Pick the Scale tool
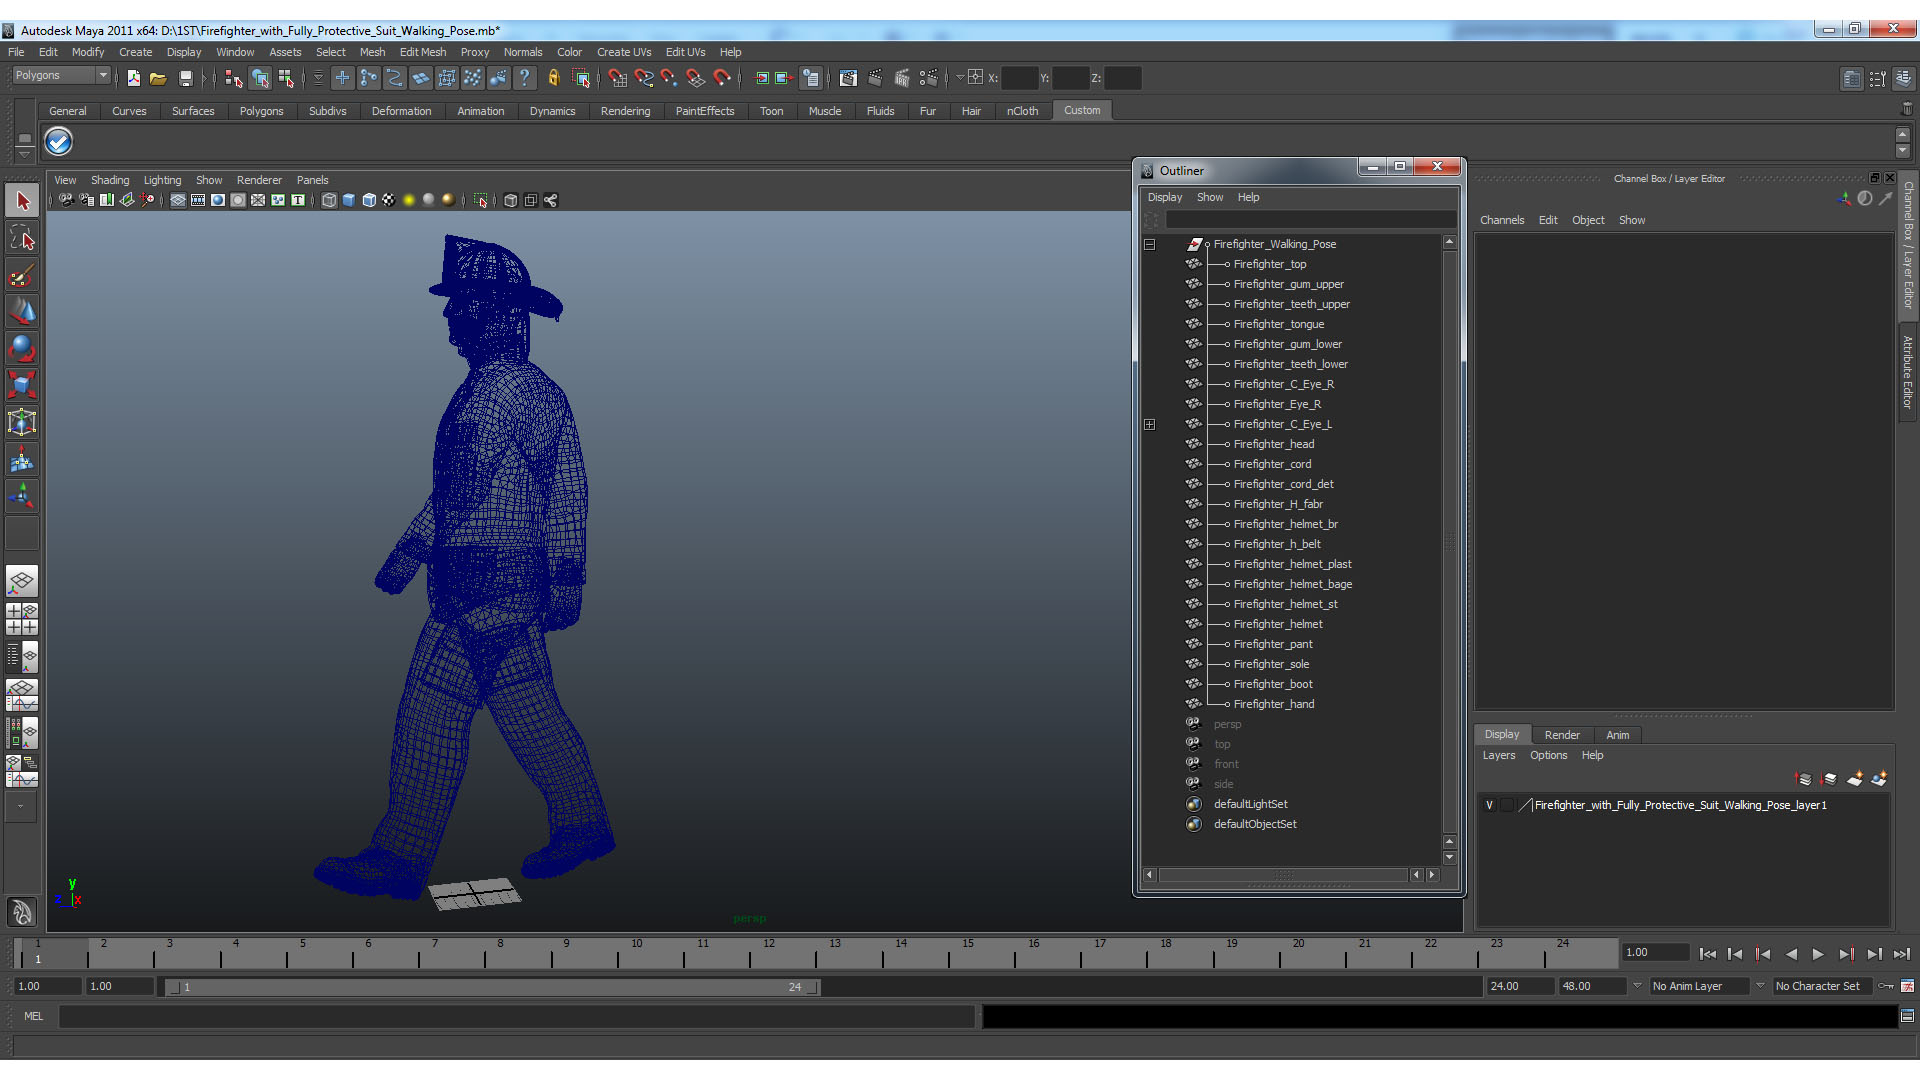Image resolution: width=1920 pixels, height=1080 pixels. coord(22,385)
